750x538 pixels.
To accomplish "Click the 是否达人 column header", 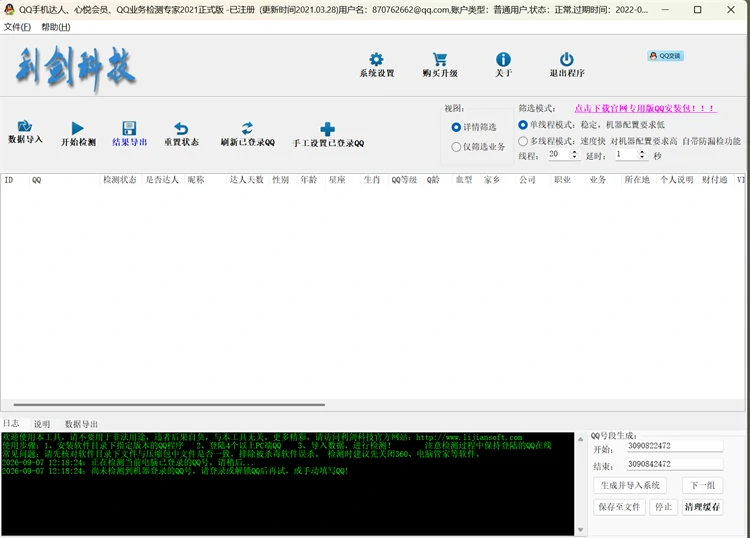I will [162, 180].
